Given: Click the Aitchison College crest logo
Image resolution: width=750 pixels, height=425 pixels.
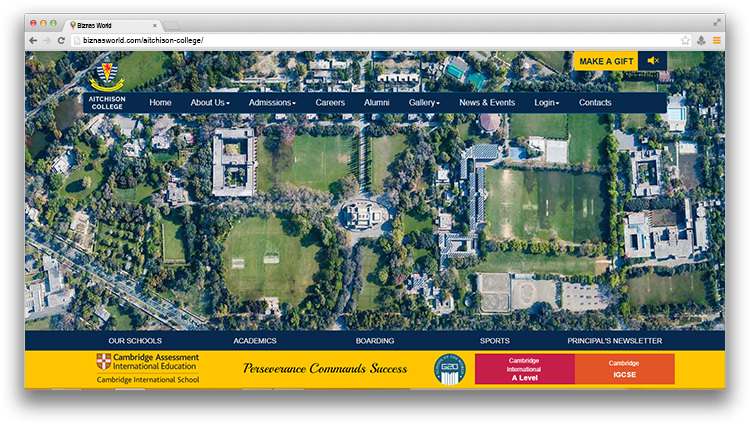Looking at the screenshot, I should coord(107,75).
